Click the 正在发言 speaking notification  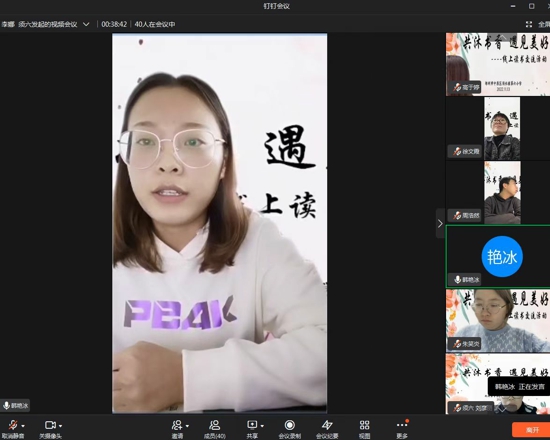tap(519, 387)
